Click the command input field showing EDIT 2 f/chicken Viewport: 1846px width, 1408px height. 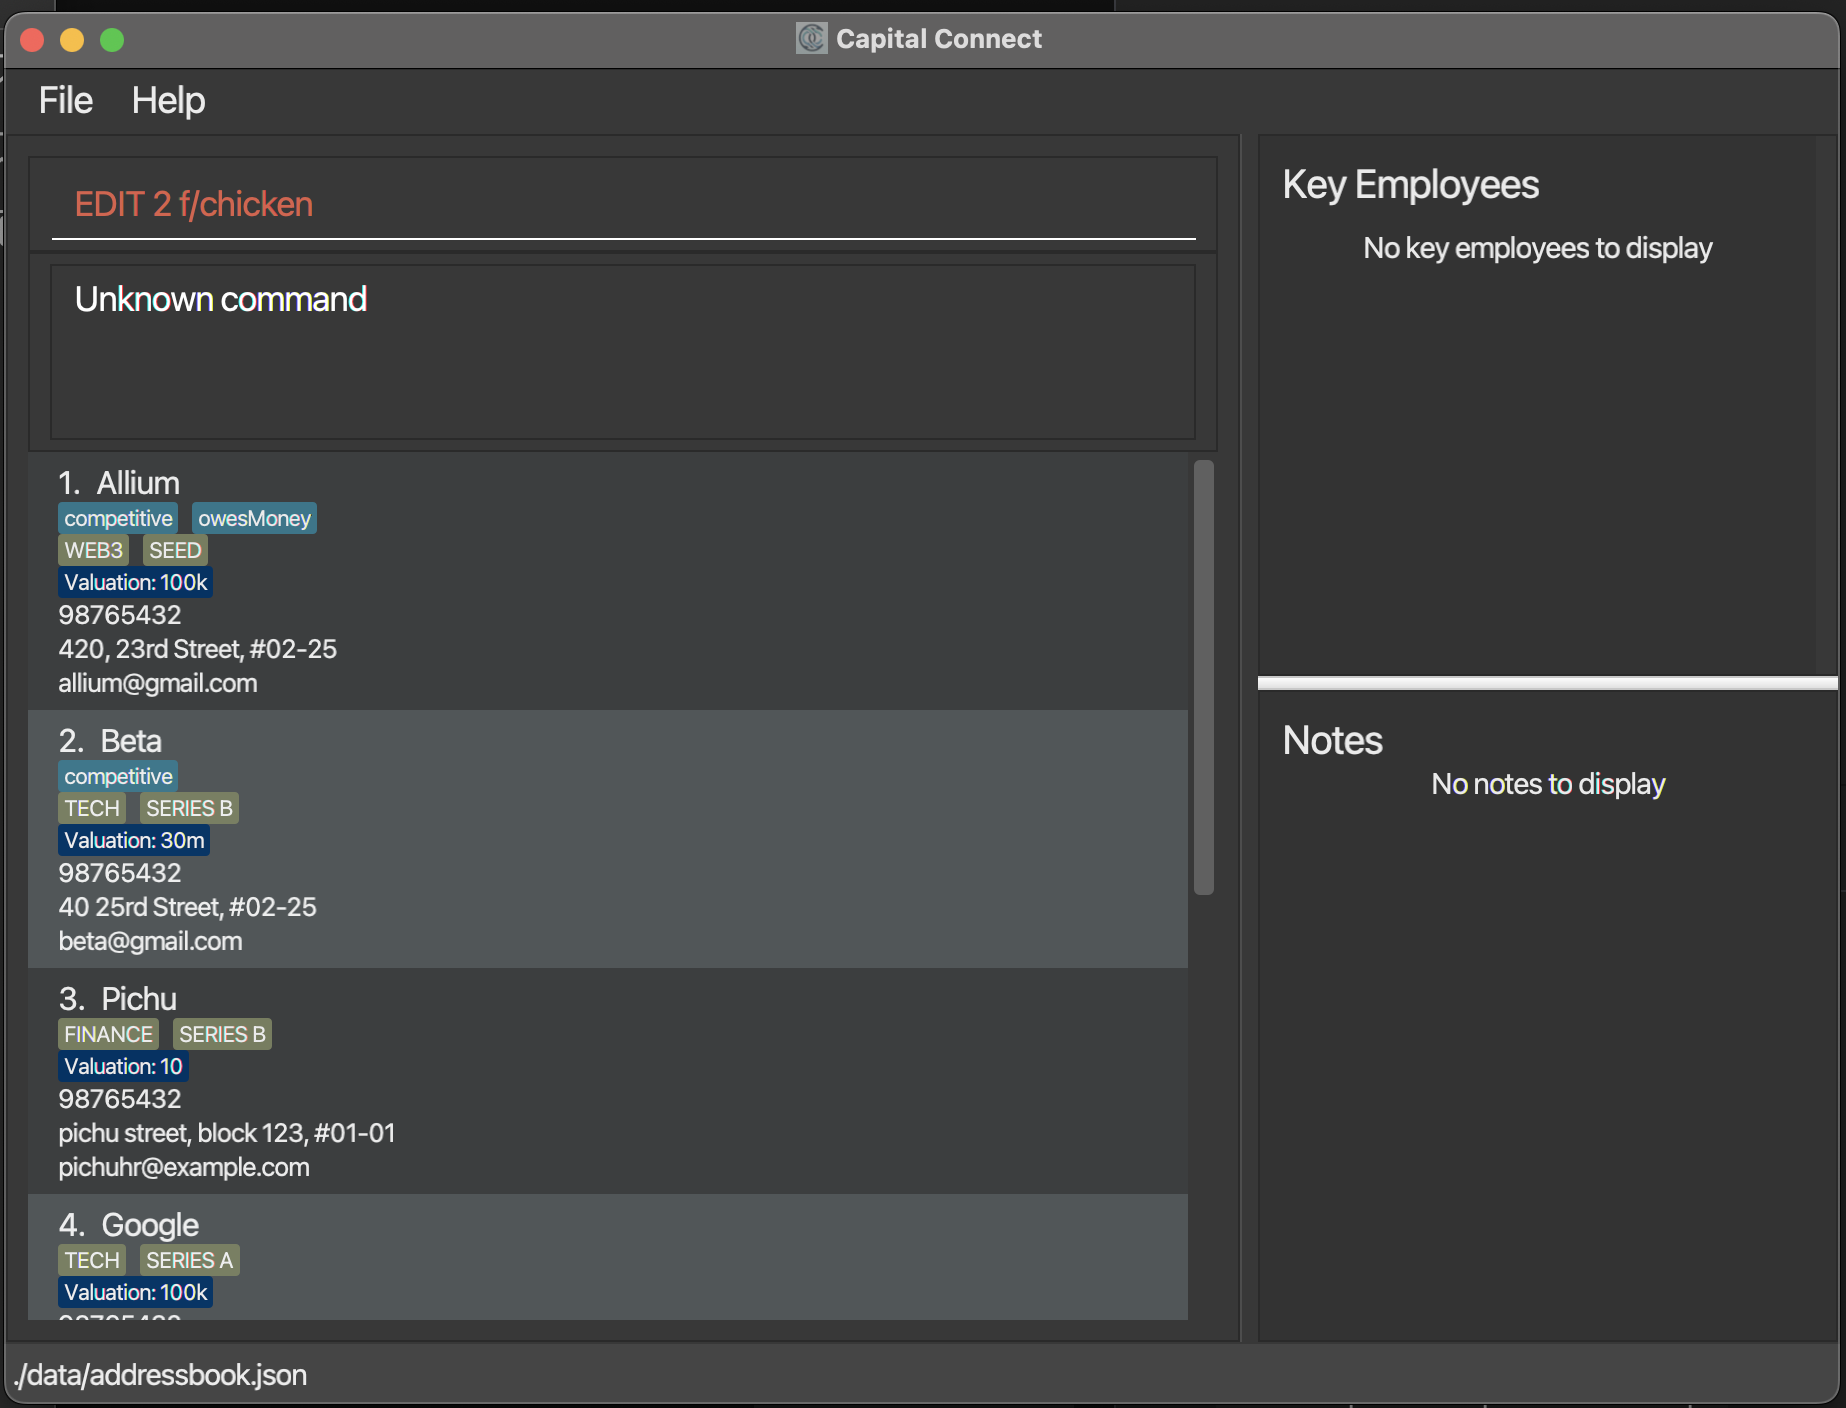click(x=623, y=205)
